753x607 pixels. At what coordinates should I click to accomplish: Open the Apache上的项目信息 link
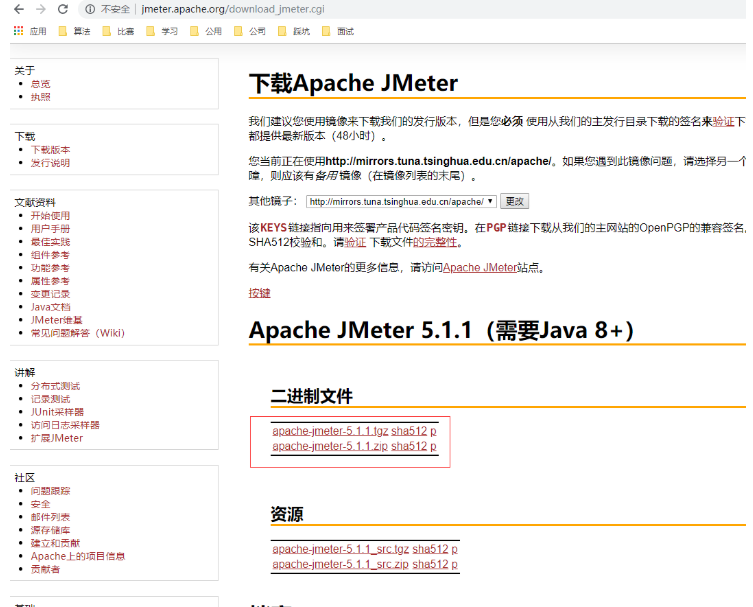point(78,556)
